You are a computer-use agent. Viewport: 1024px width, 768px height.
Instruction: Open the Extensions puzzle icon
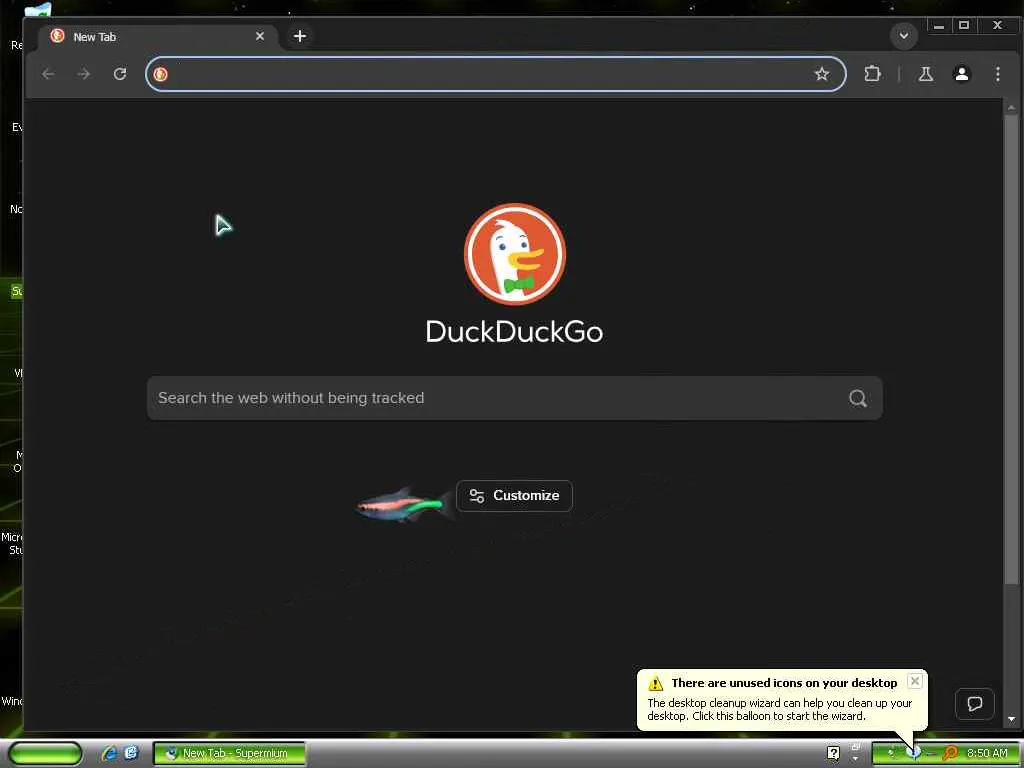(872, 74)
